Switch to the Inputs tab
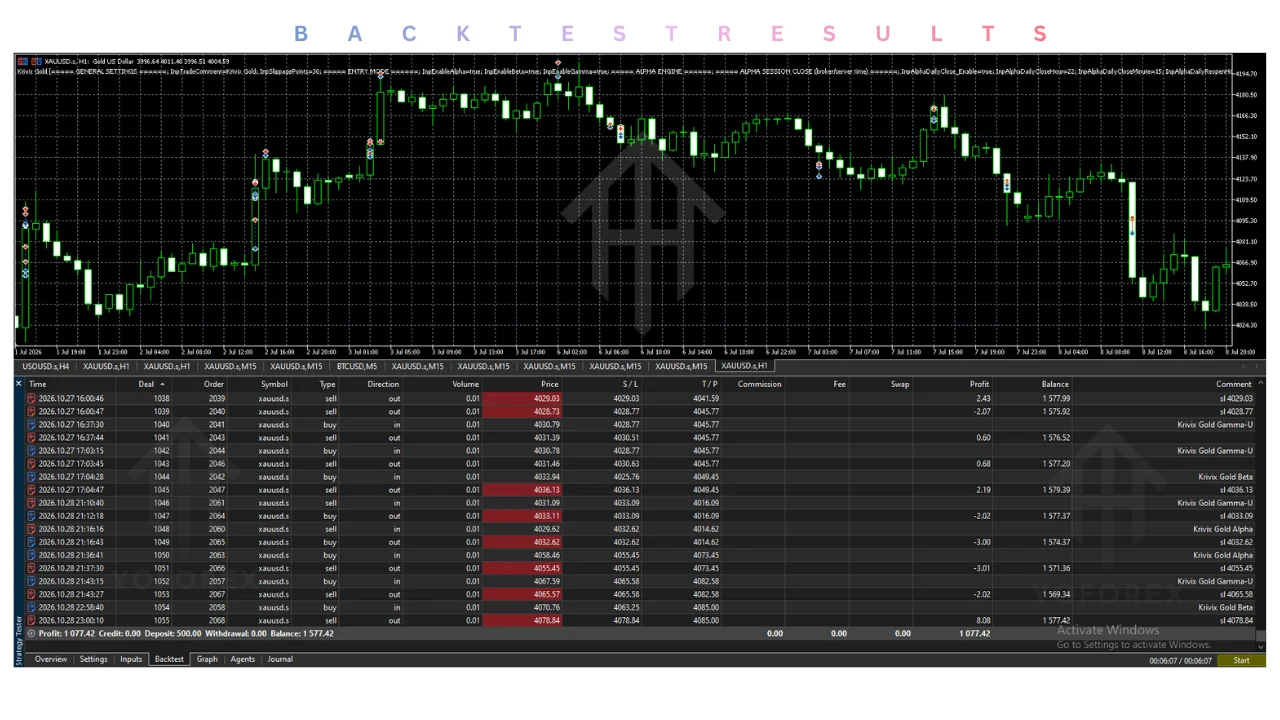 [131, 659]
